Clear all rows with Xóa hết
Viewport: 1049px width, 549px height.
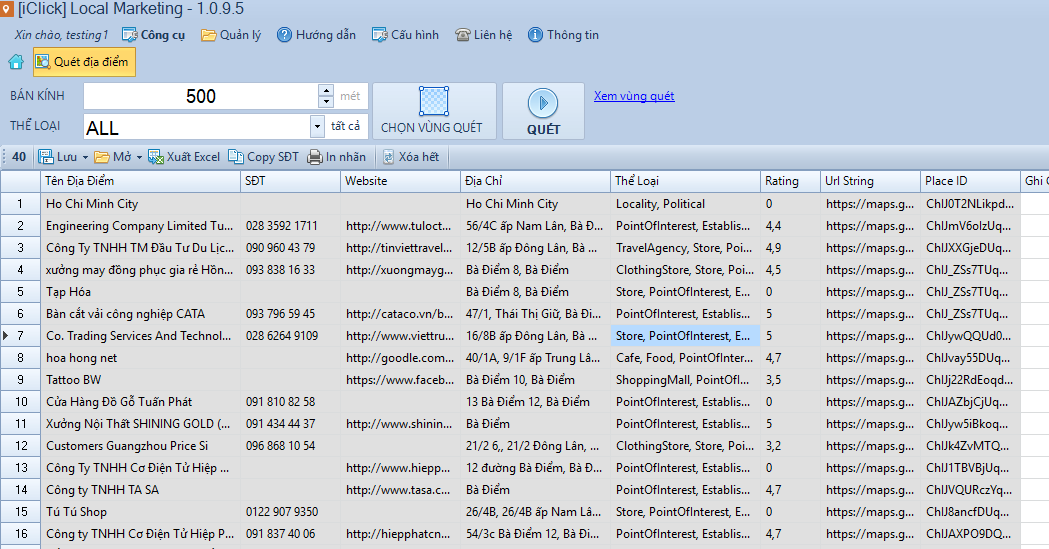pos(411,157)
